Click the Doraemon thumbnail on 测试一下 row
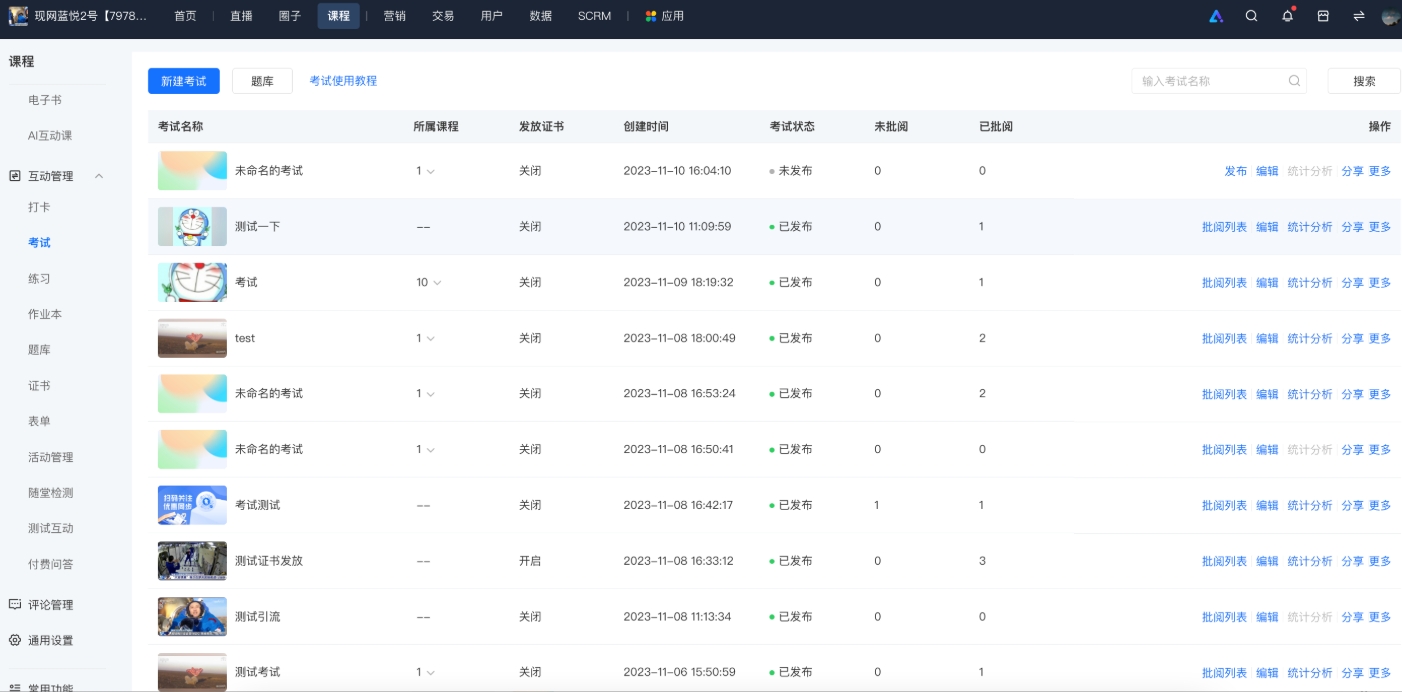This screenshot has height=692, width=1402. [191, 226]
